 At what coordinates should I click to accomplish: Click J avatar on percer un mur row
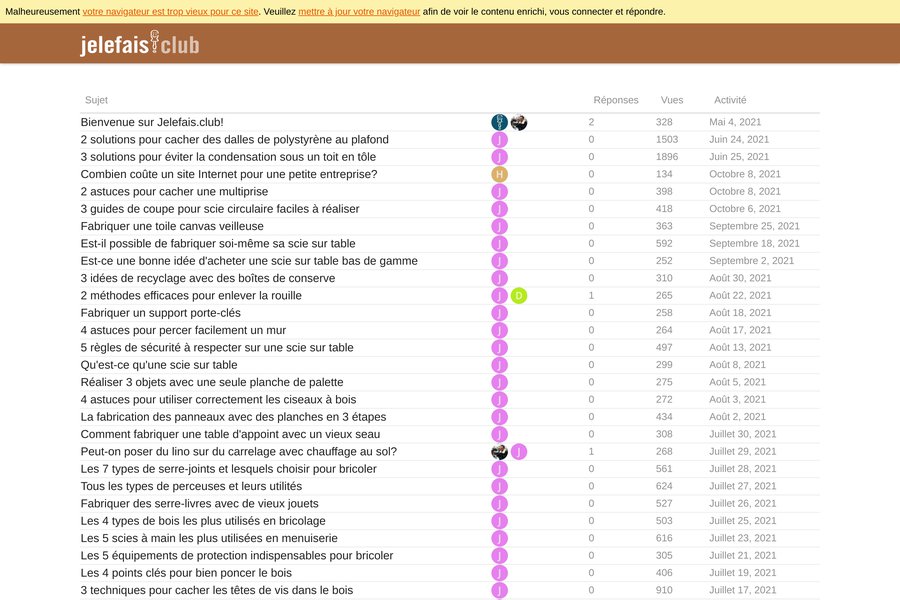[x=499, y=330]
